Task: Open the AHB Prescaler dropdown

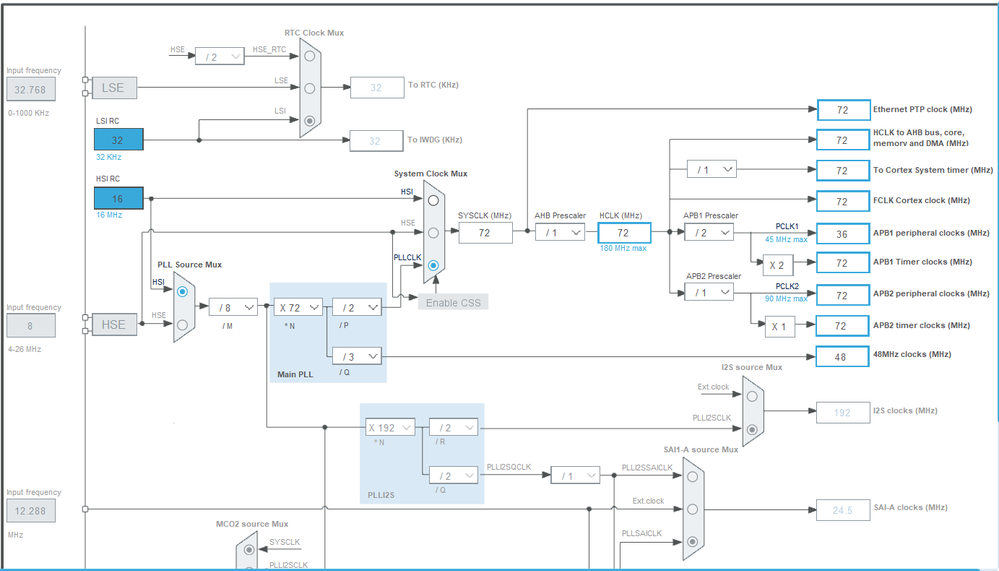Action: 560,233
